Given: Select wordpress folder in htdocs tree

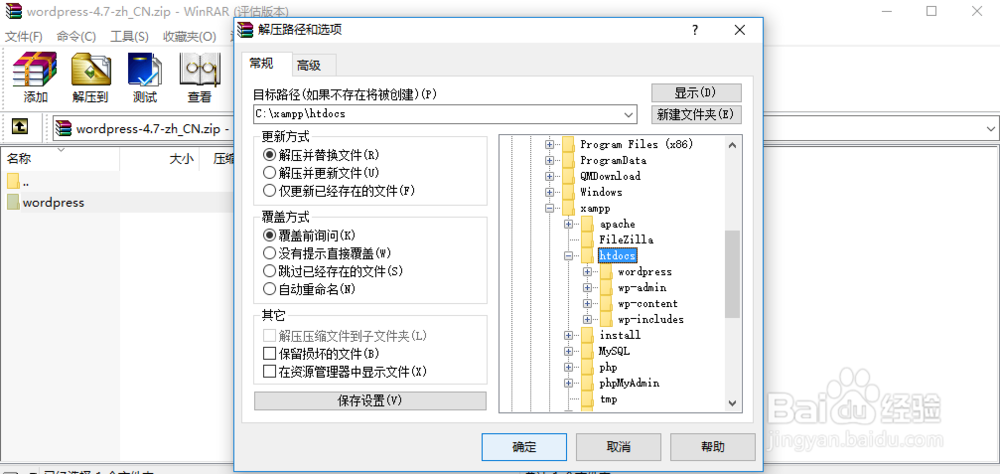Looking at the screenshot, I should click(645, 272).
